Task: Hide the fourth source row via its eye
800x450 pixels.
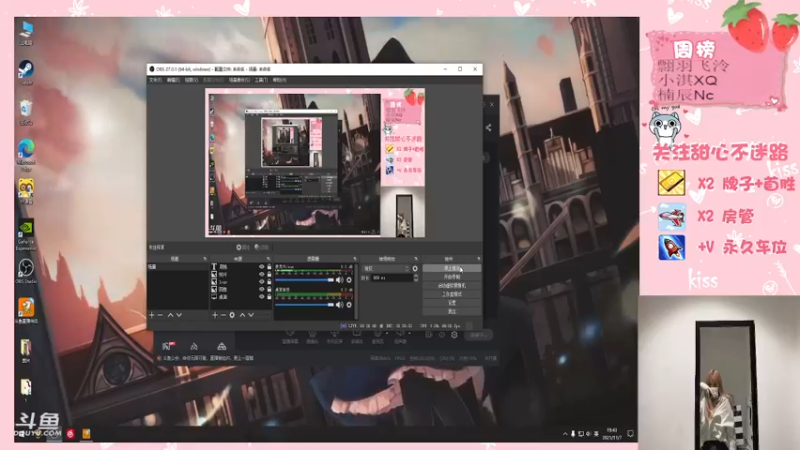Action: click(x=262, y=289)
